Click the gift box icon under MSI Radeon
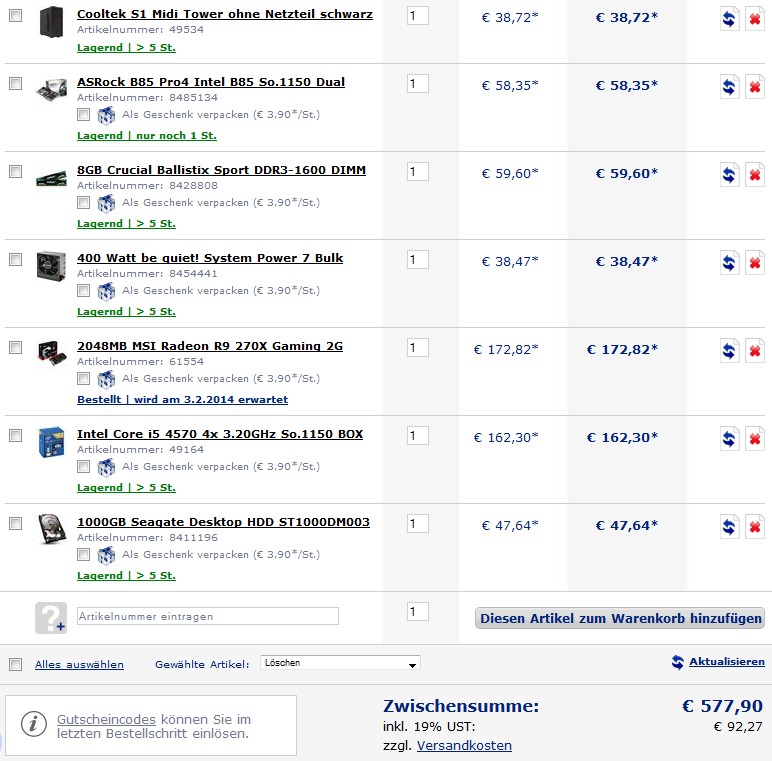This screenshot has height=761, width=772. tap(106, 379)
